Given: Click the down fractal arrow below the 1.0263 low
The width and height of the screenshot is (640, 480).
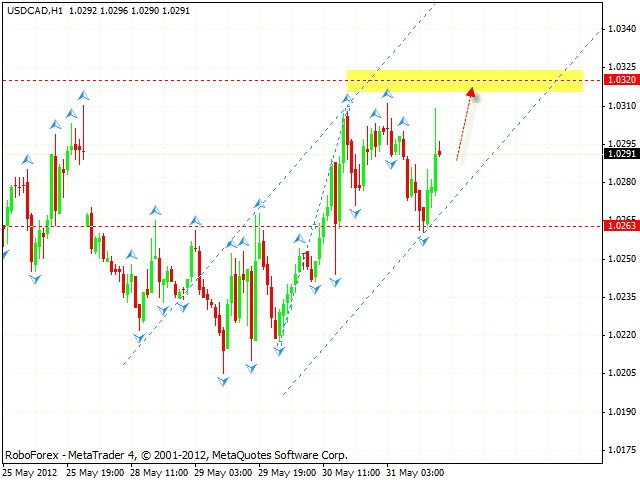Looking at the screenshot, I should pos(423,241).
